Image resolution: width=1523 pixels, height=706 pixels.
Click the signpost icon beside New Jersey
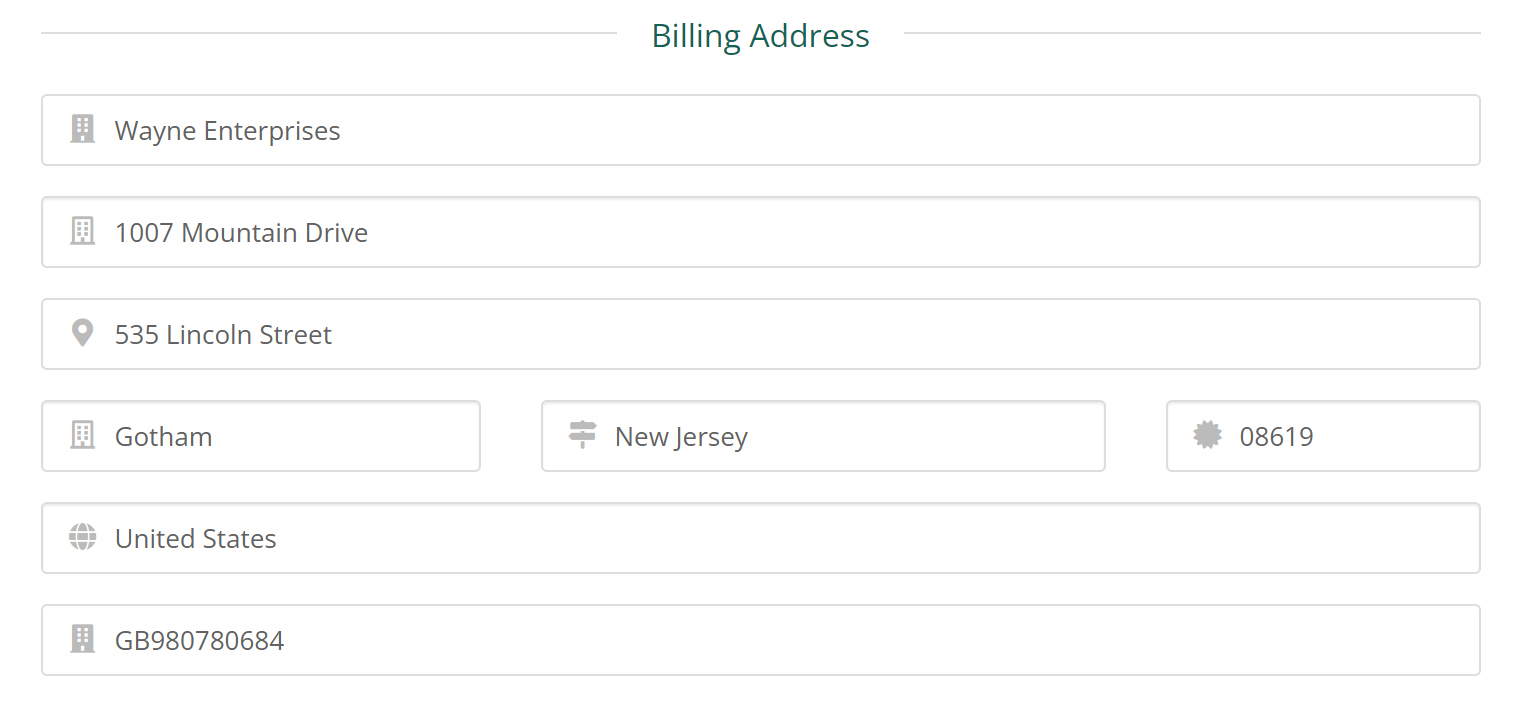[x=582, y=435]
